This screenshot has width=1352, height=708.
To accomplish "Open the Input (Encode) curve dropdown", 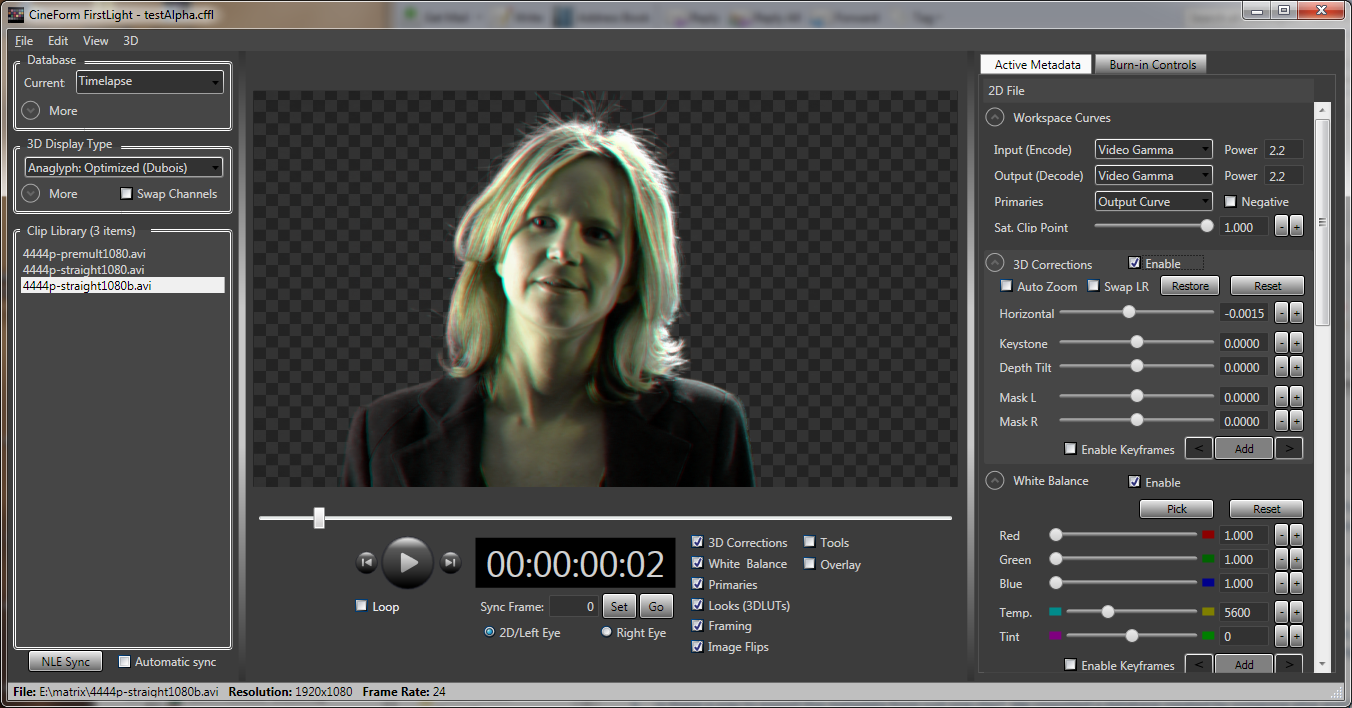I will (x=1153, y=150).
